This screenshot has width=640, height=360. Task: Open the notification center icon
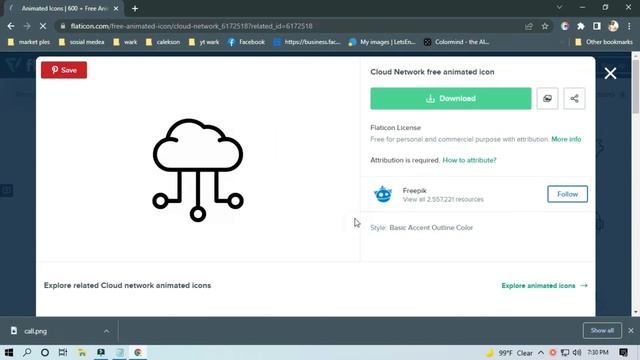tap(624, 353)
